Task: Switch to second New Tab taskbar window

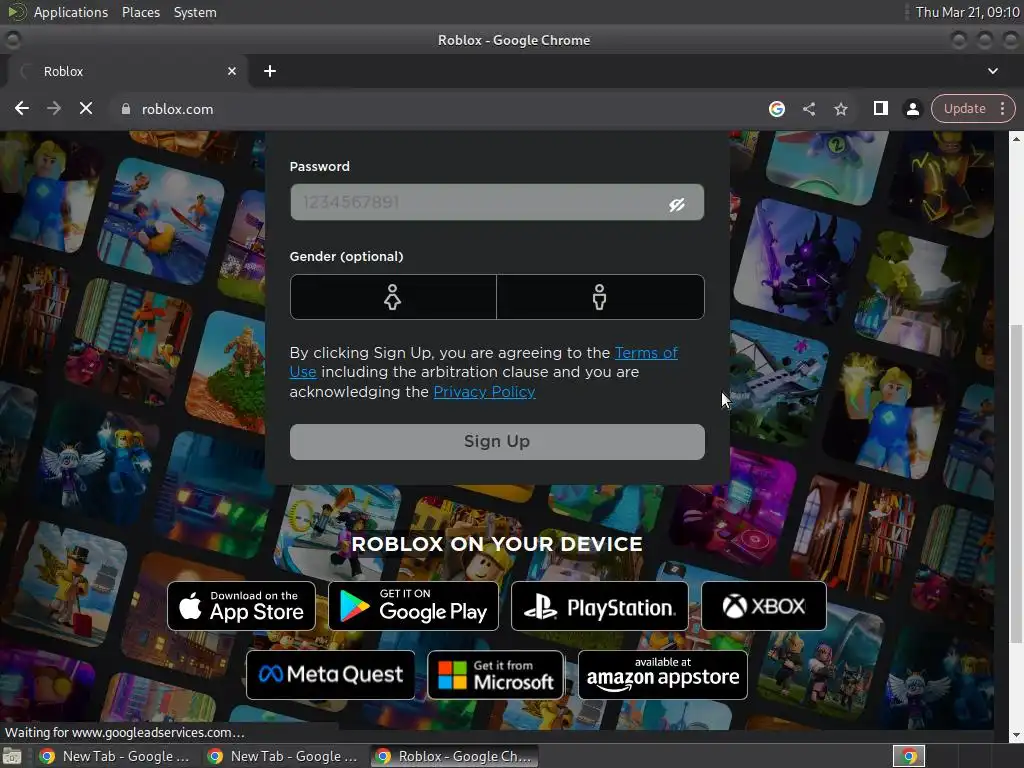Action: click(283, 756)
